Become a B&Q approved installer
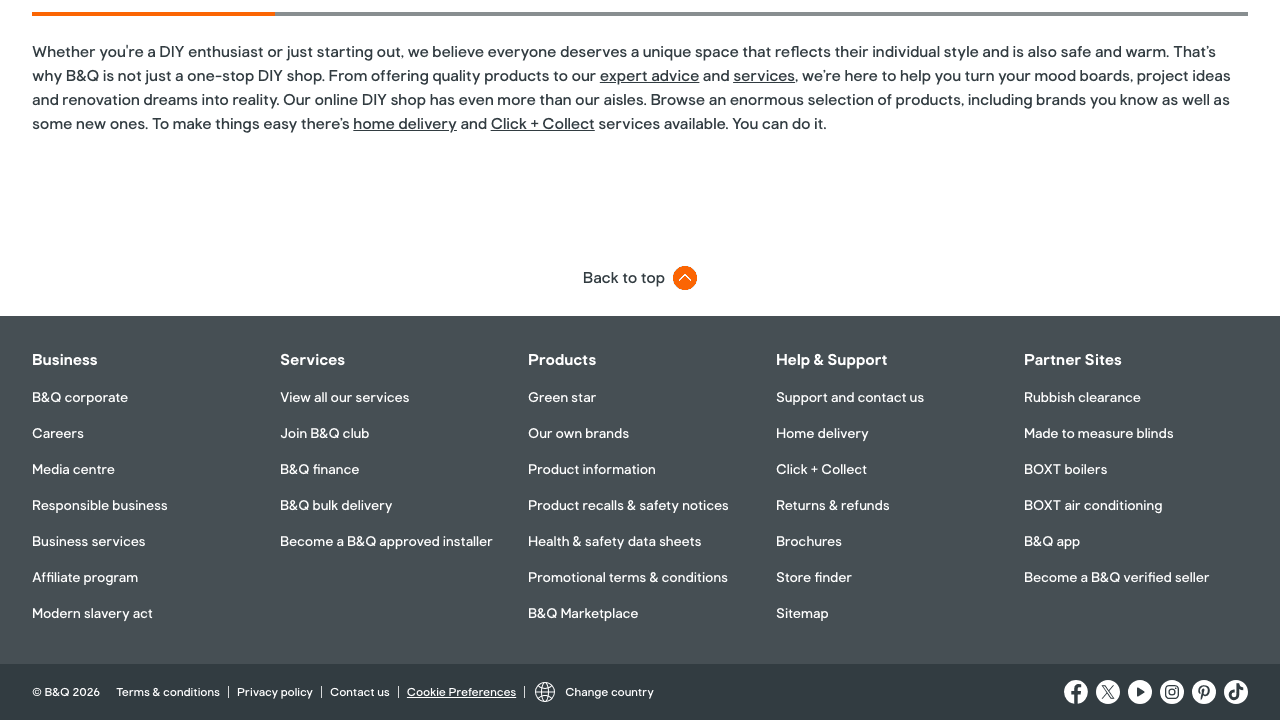The width and height of the screenshot is (1280, 720). [386, 542]
